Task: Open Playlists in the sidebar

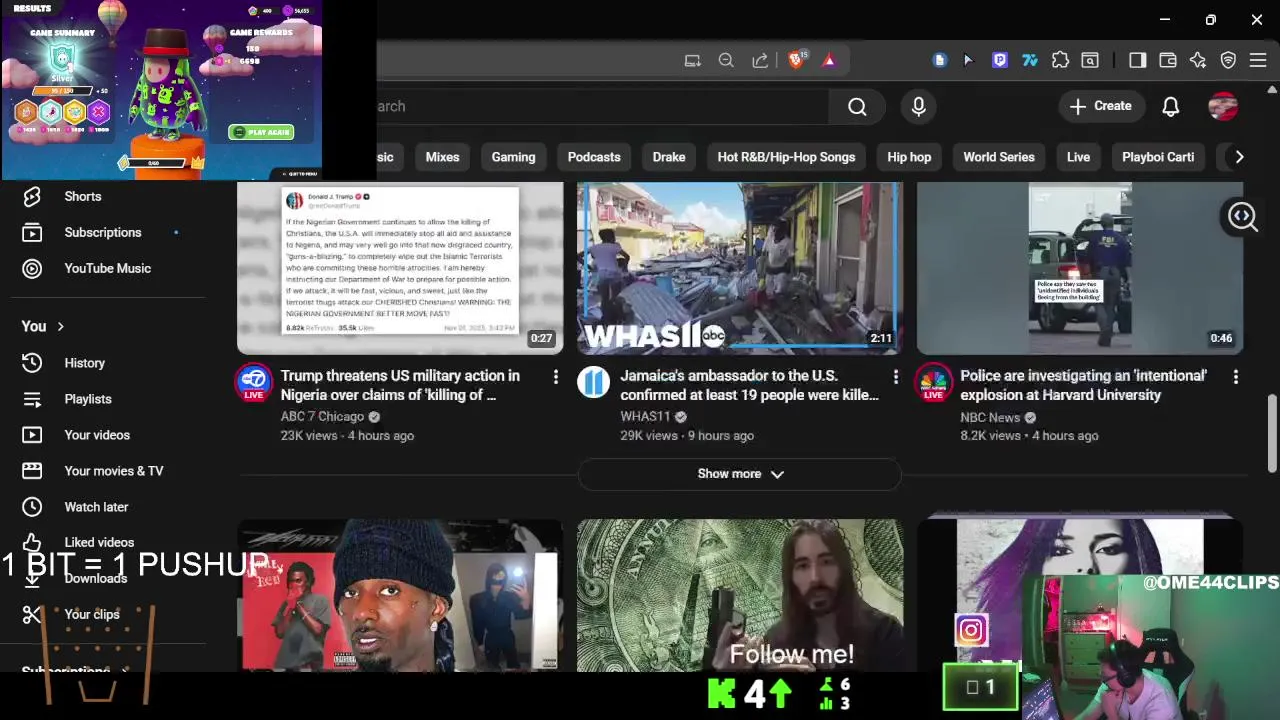Action: pyautogui.click(x=88, y=399)
